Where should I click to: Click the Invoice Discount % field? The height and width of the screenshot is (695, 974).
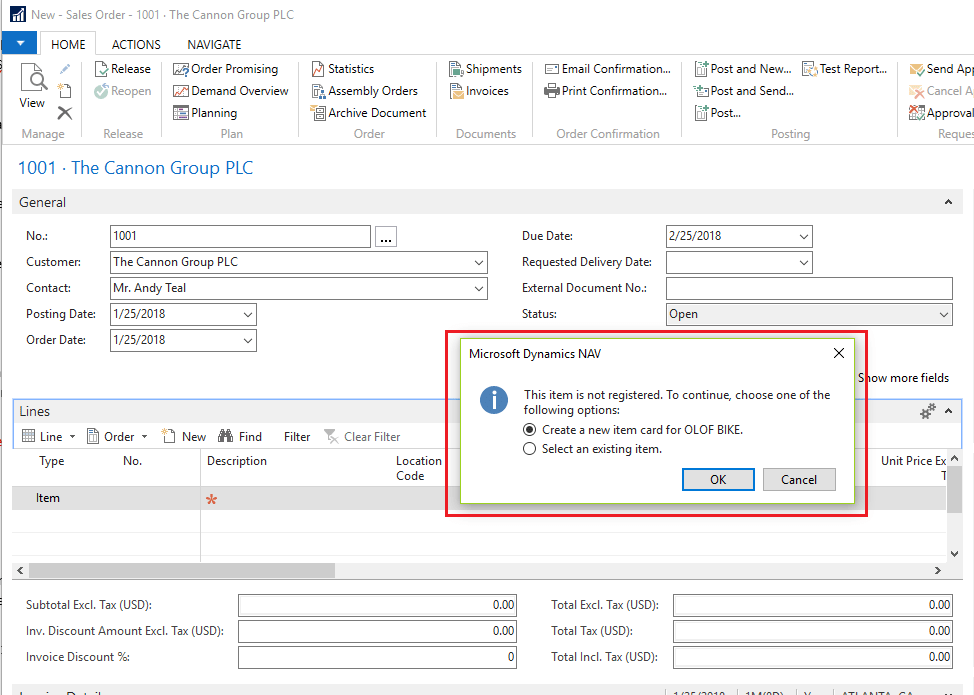[377, 657]
